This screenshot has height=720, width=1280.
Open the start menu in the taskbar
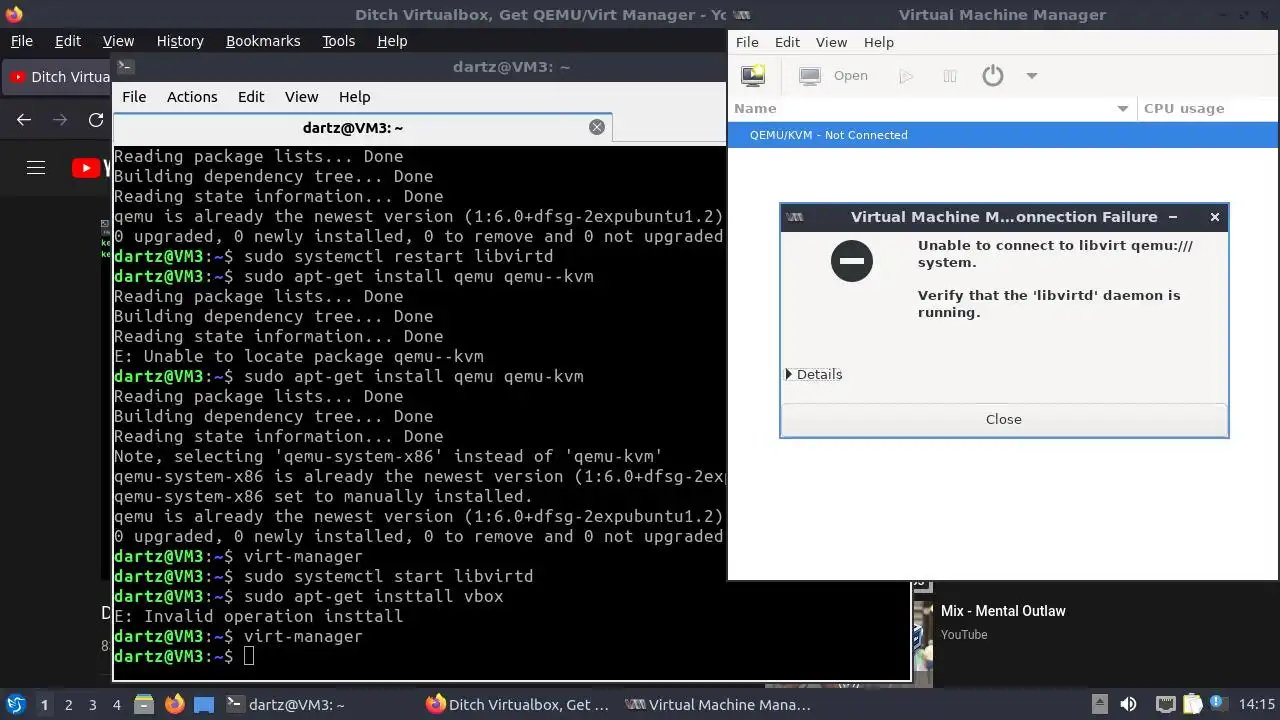(15, 704)
